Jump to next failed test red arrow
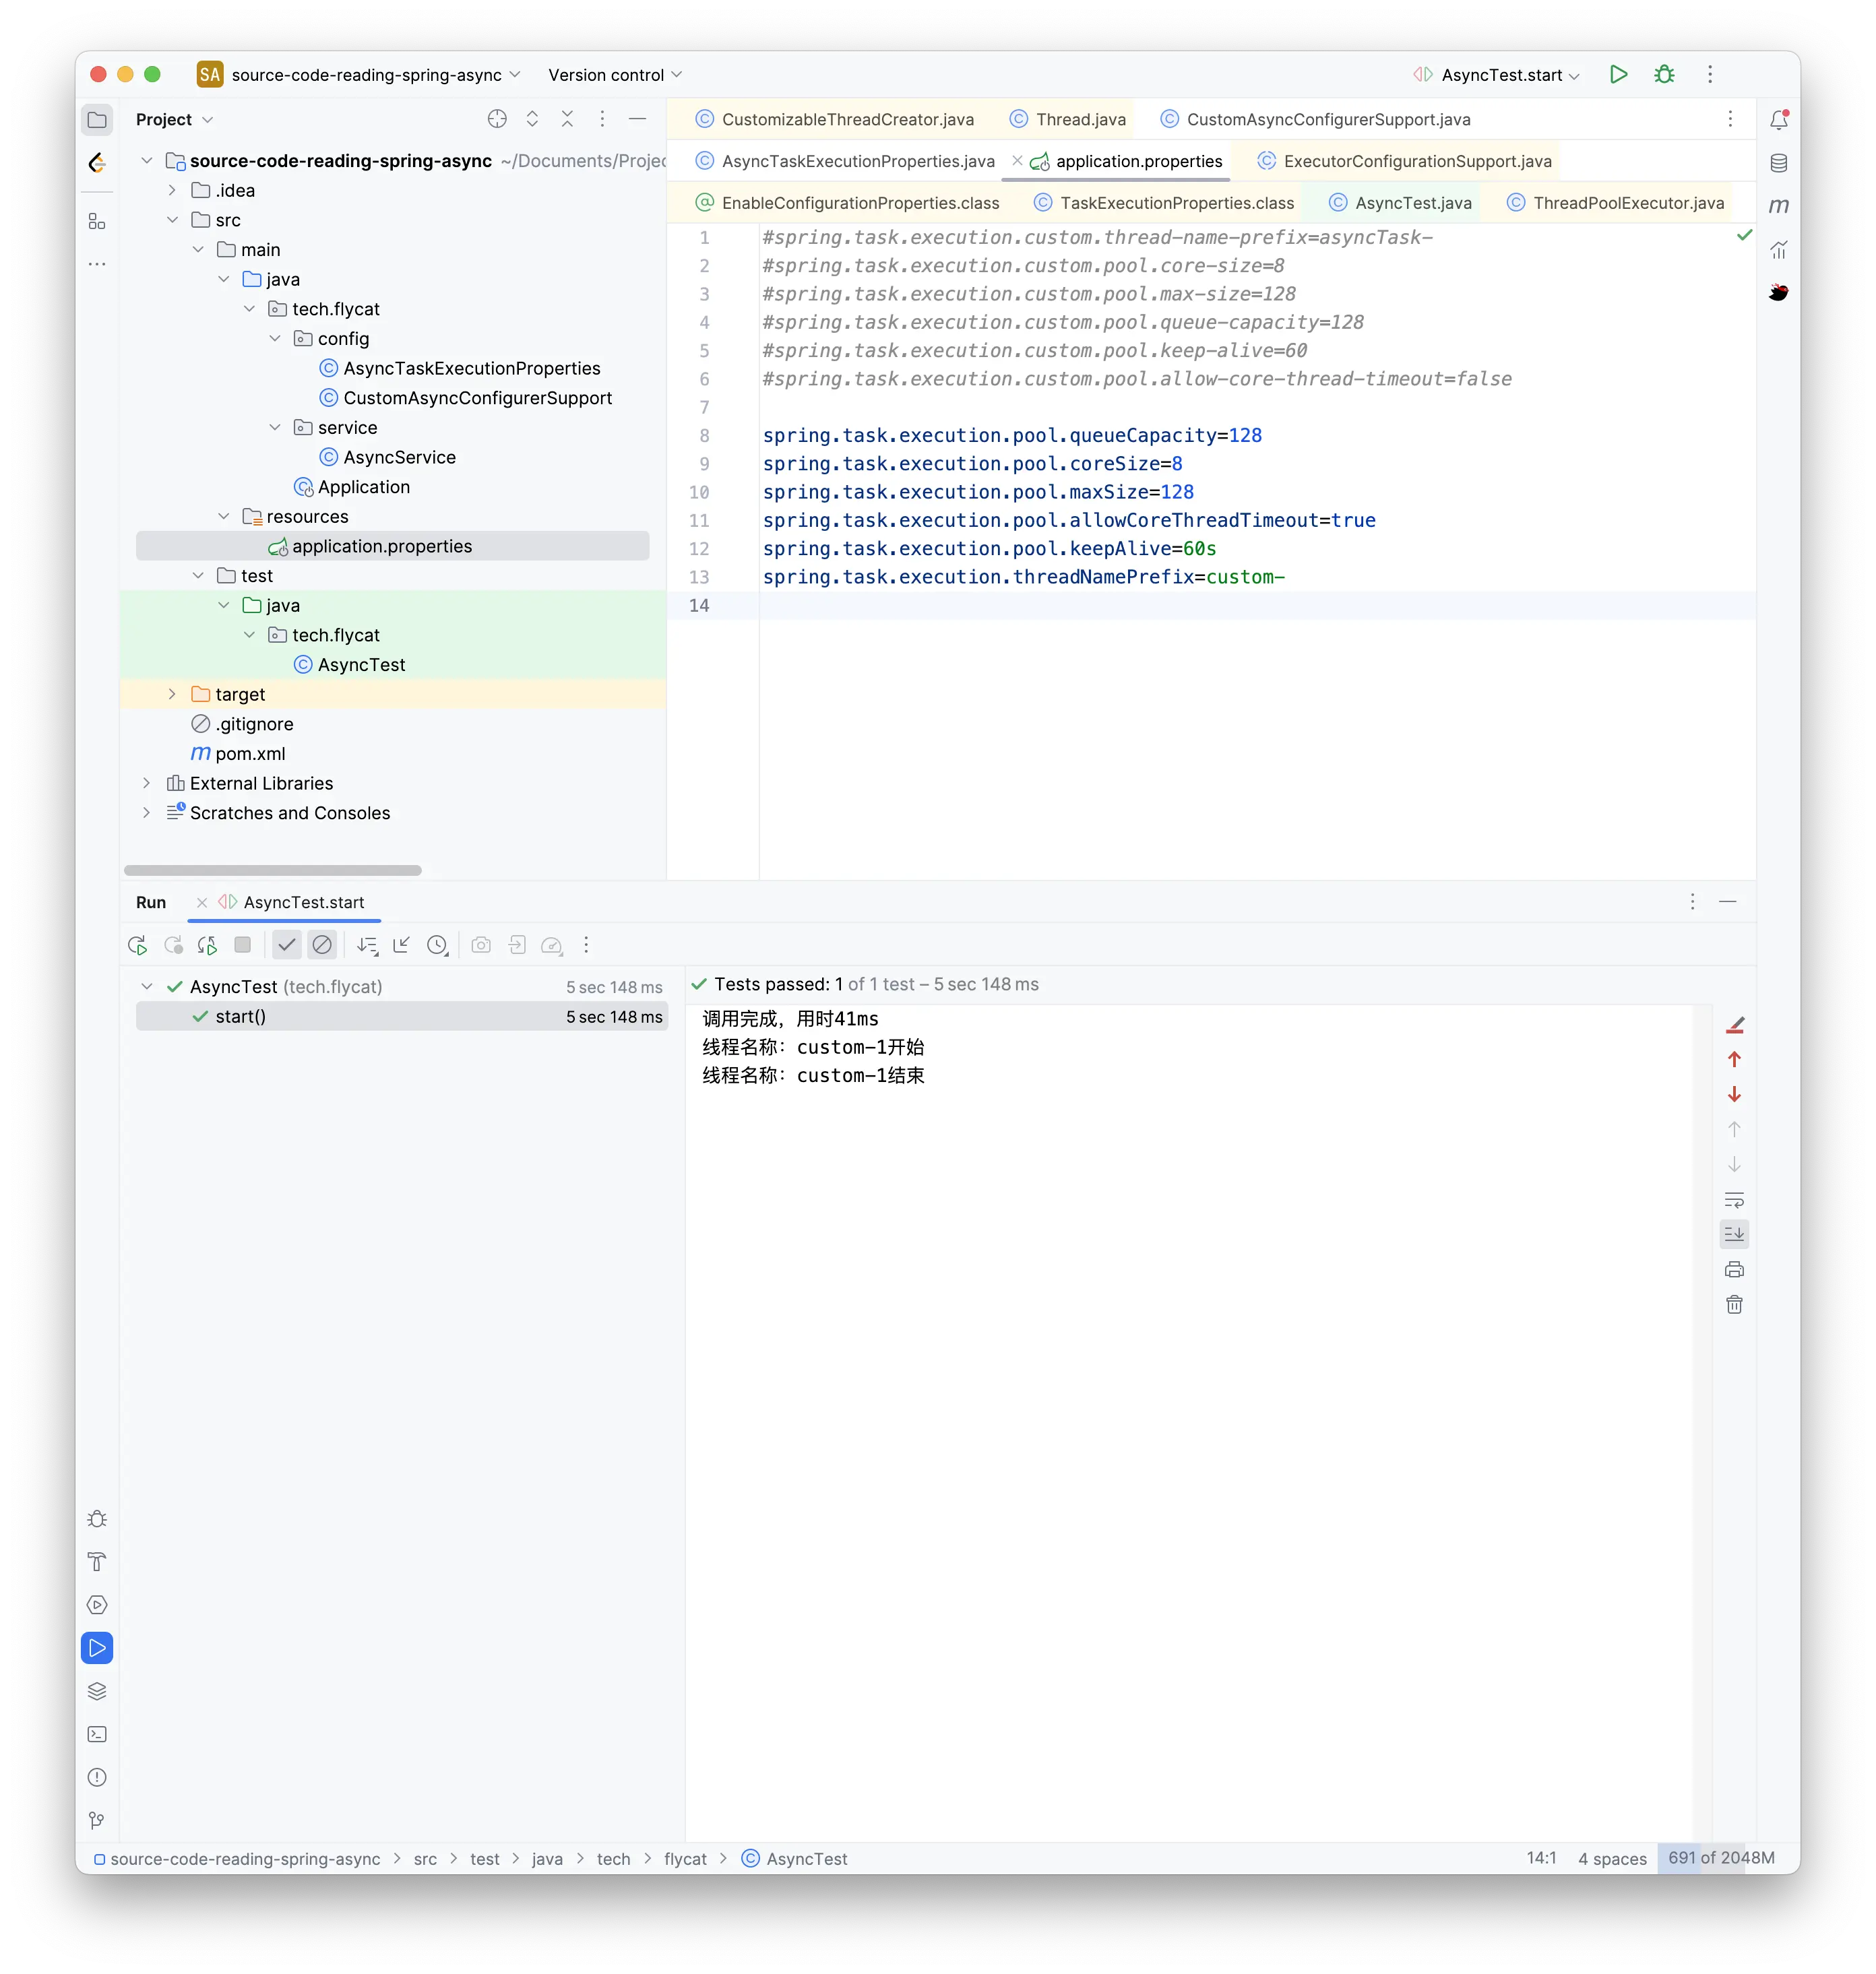The image size is (1876, 1974). pyautogui.click(x=1734, y=1095)
